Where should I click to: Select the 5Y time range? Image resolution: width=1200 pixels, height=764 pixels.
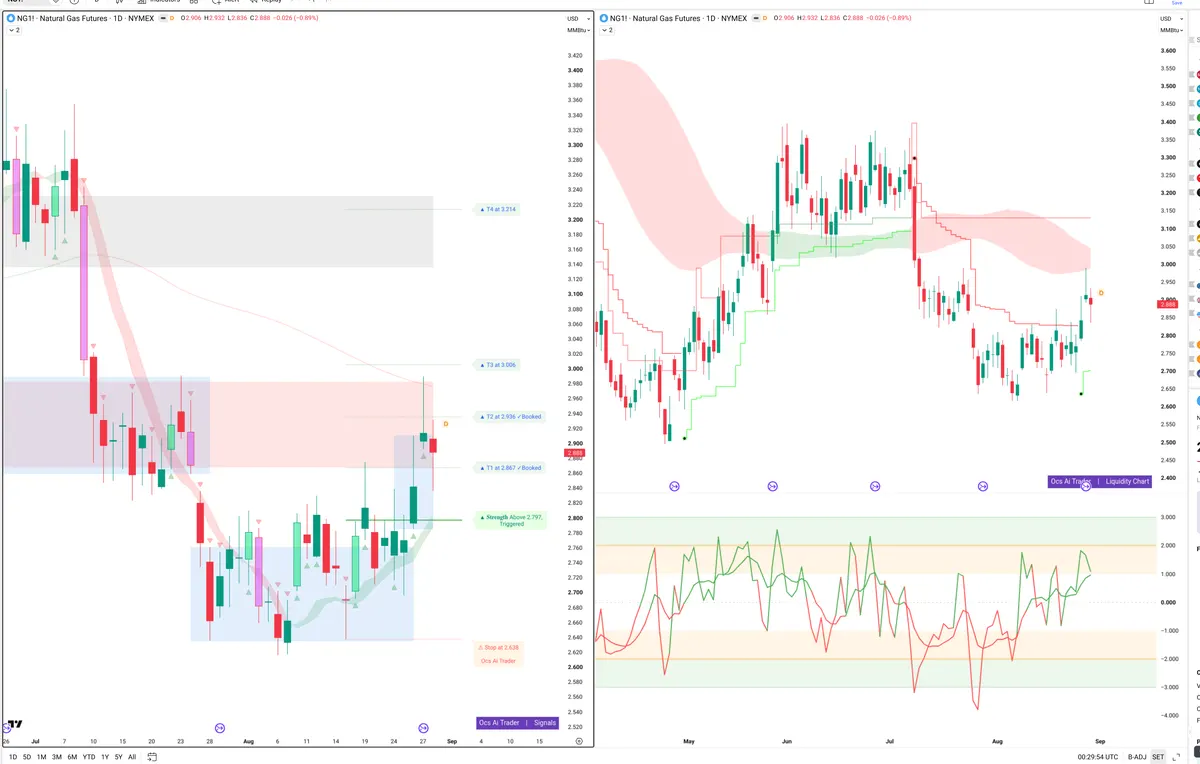[x=118, y=757]
